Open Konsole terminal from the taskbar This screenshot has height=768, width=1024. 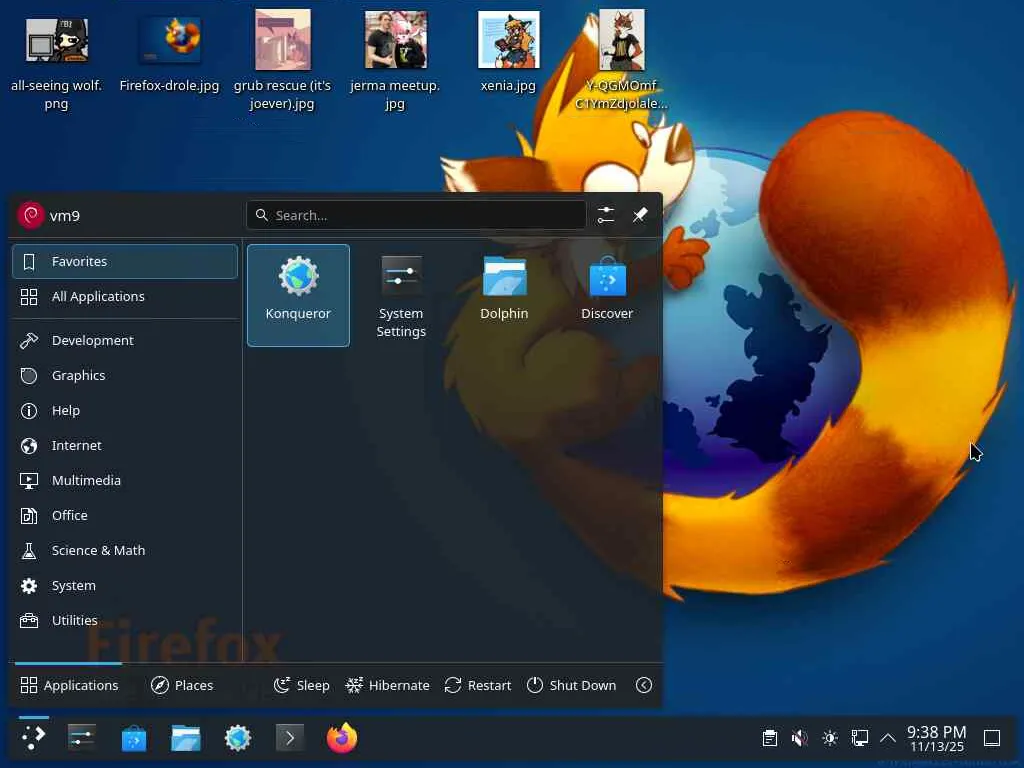coord(290,738)
